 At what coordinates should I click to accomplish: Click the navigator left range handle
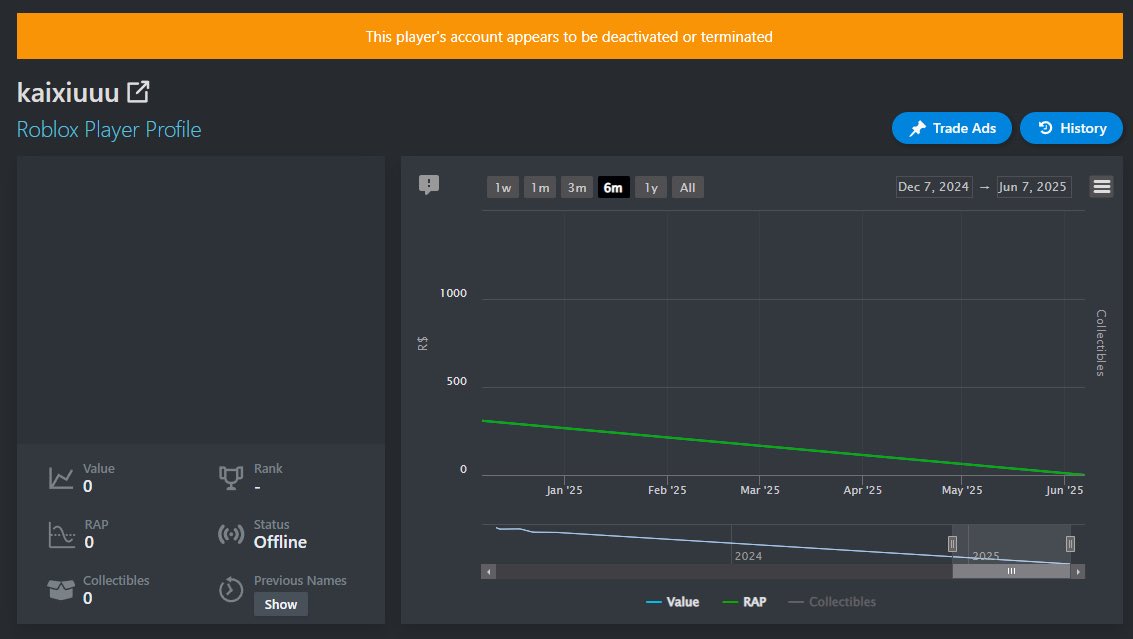pyautogui.click(x=952, y=544)
